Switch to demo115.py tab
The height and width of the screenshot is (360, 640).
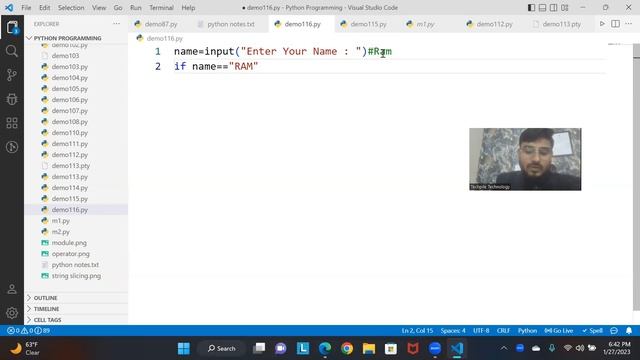(368, 24)
